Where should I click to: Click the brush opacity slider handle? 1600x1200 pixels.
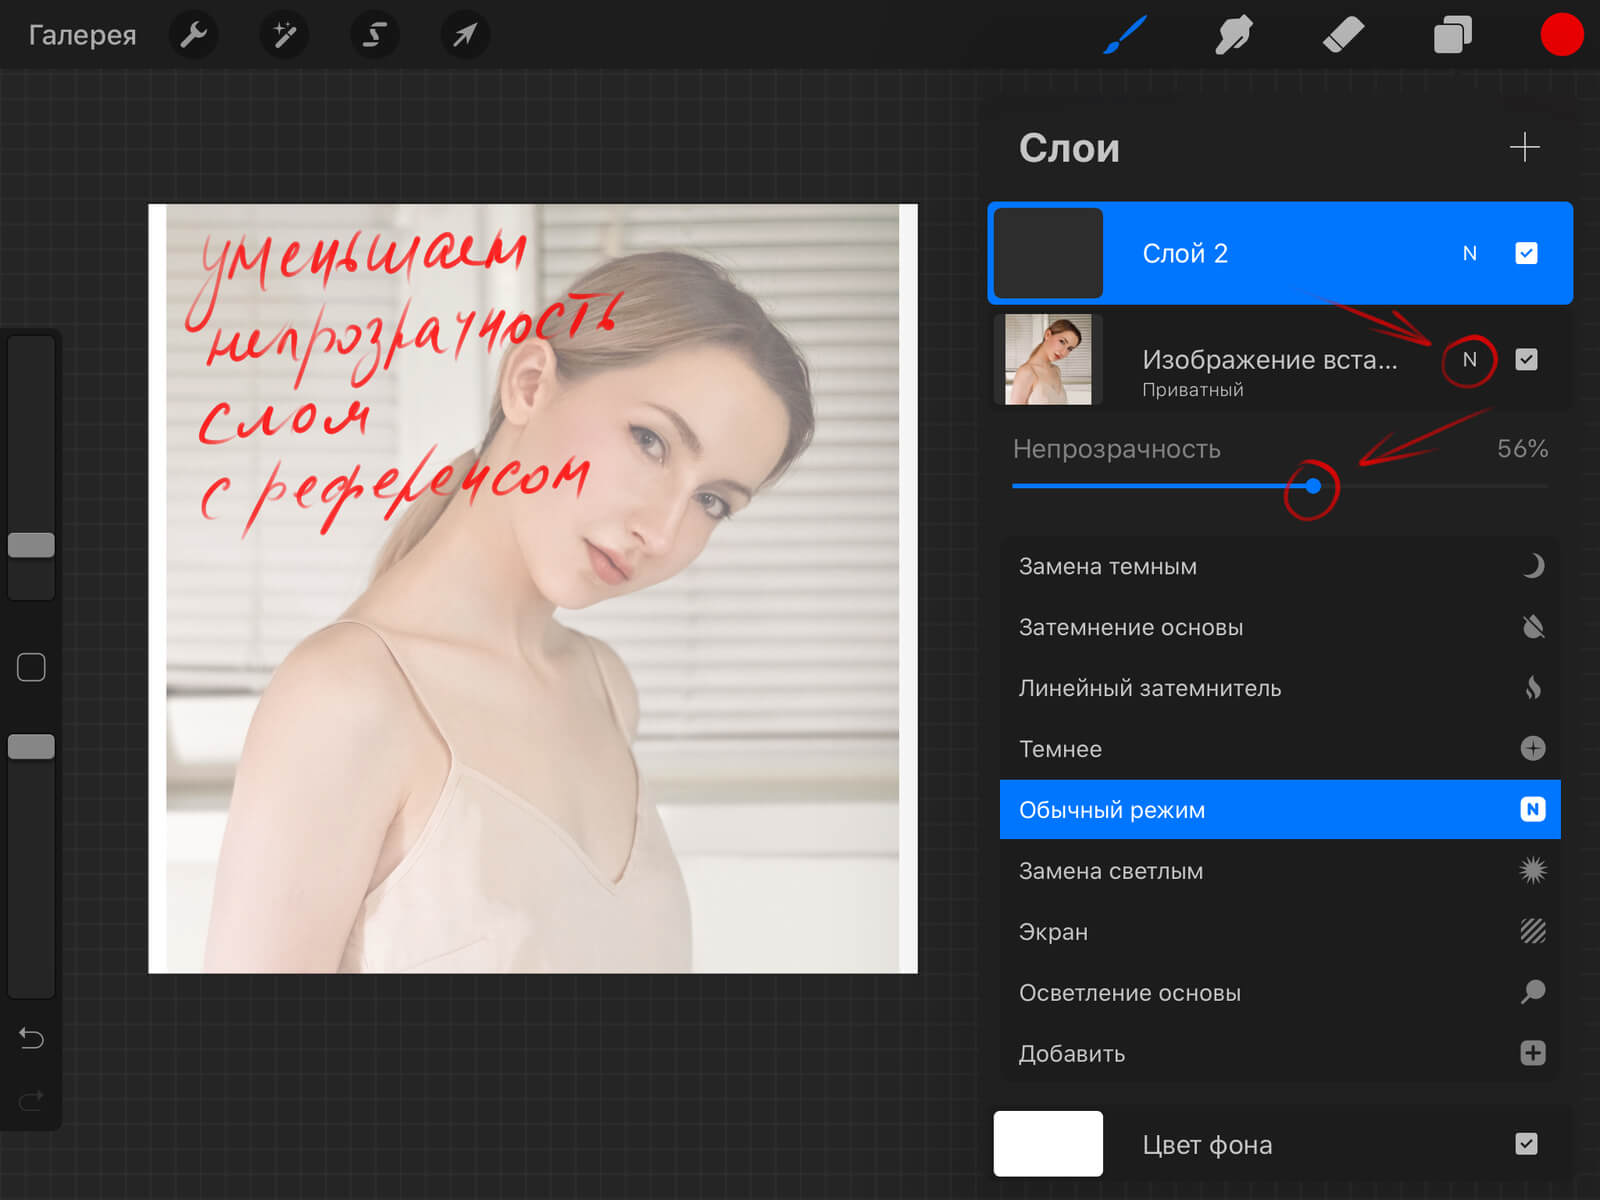[31, 747]
